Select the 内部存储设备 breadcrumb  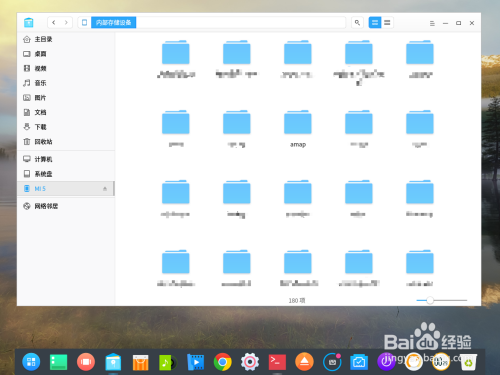(114, 23)
